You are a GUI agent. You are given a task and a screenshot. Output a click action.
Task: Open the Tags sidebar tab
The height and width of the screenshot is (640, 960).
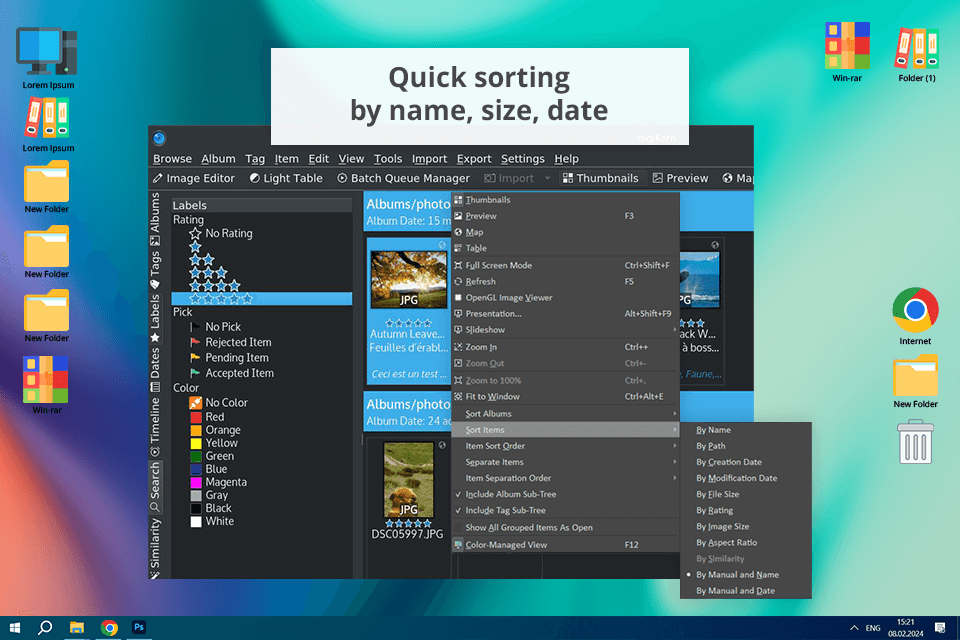point(155,269)
